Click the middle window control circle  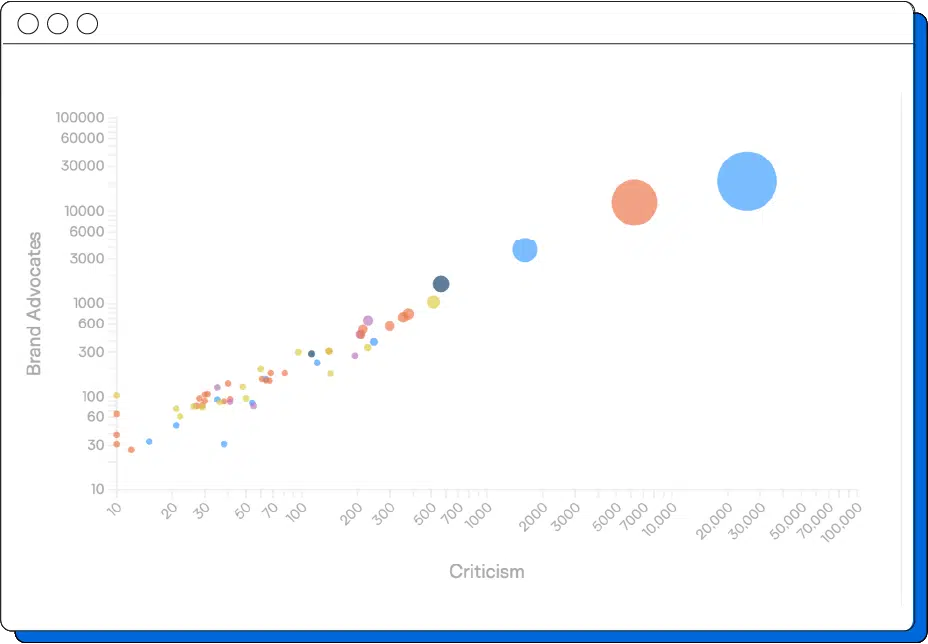point(58,24)
